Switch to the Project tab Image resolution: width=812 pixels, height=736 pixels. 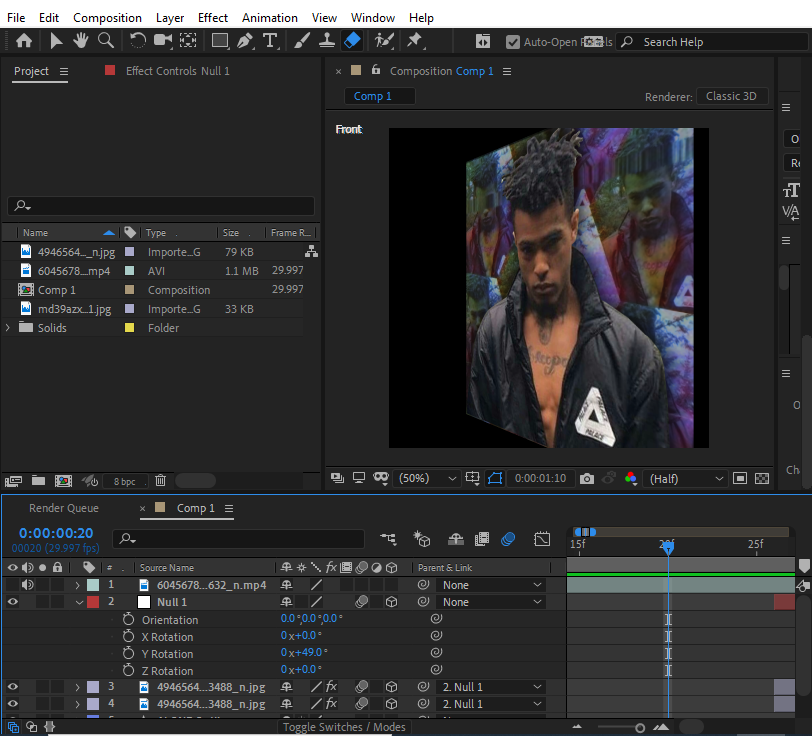pyautogui.click(x=30, y=71)
